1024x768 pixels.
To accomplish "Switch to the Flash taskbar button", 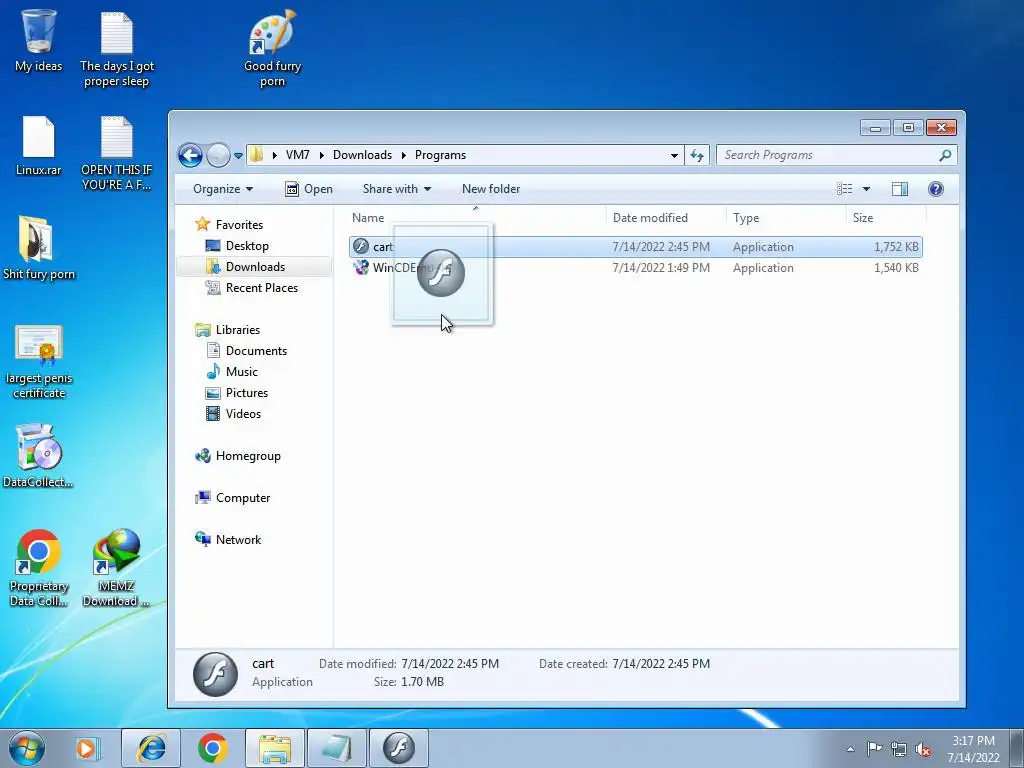I will [x=399, y=748].
